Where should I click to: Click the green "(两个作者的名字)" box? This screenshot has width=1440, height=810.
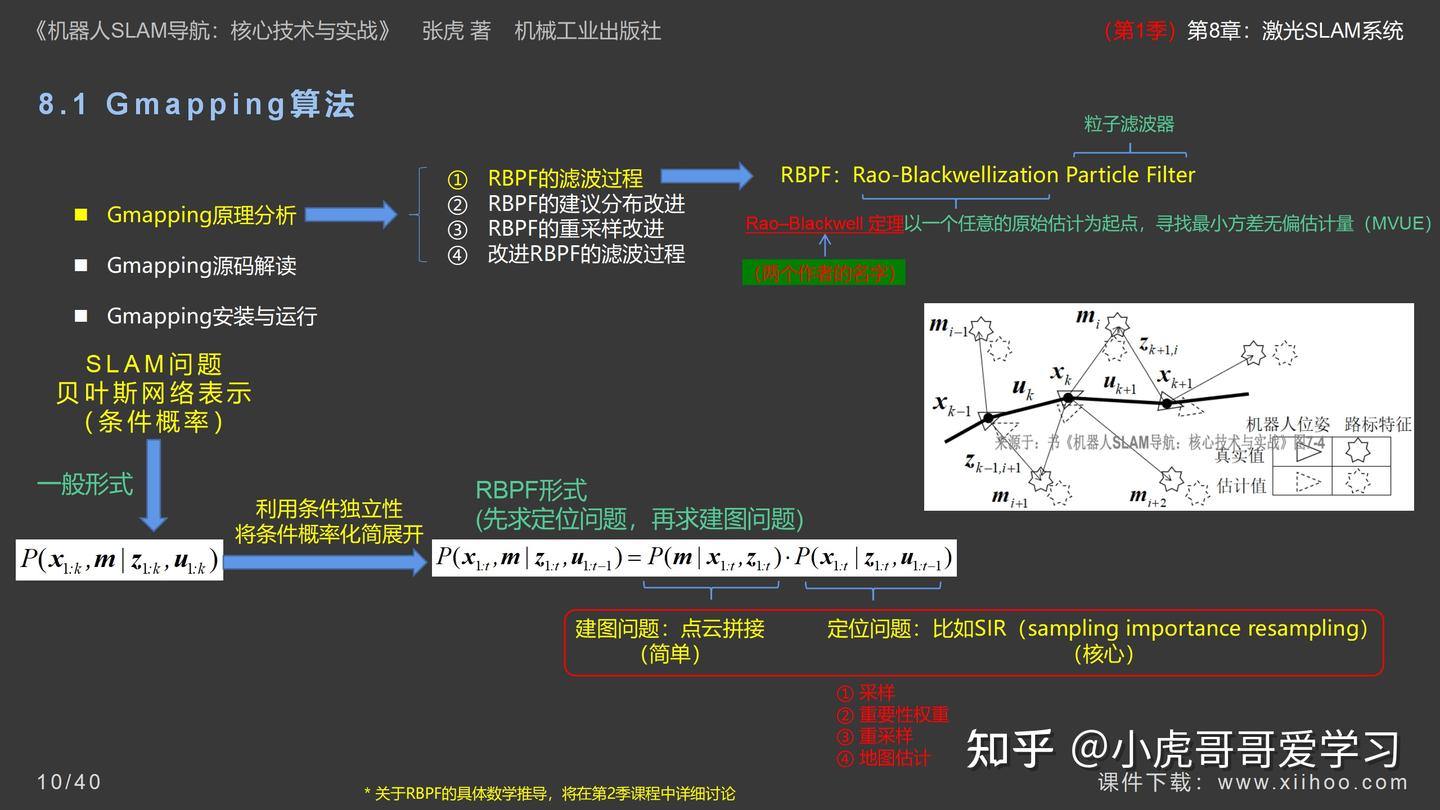(x=824, y=273)
